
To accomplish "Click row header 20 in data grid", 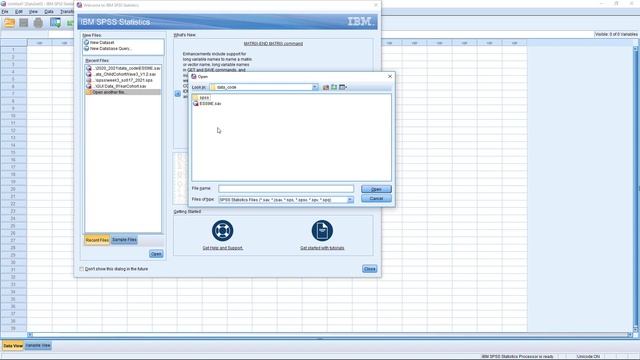I will pos(13,189).
